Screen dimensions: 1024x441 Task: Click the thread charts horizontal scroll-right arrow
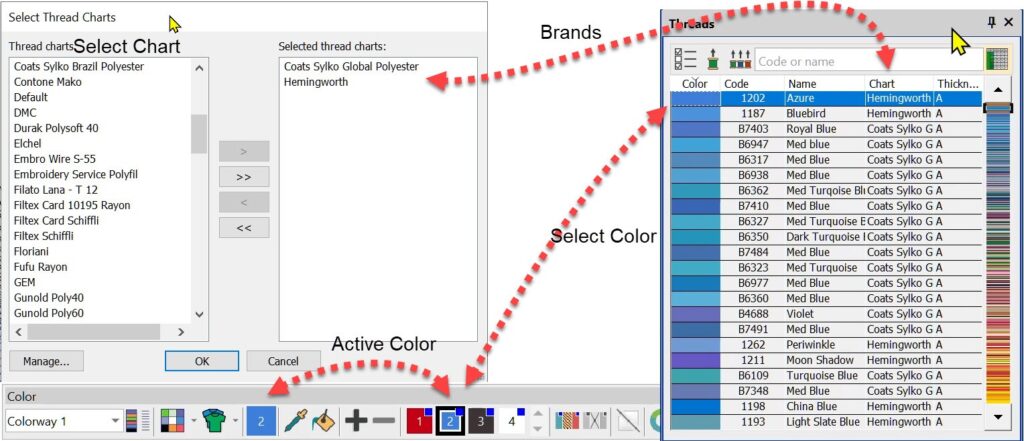coord(181,333)
